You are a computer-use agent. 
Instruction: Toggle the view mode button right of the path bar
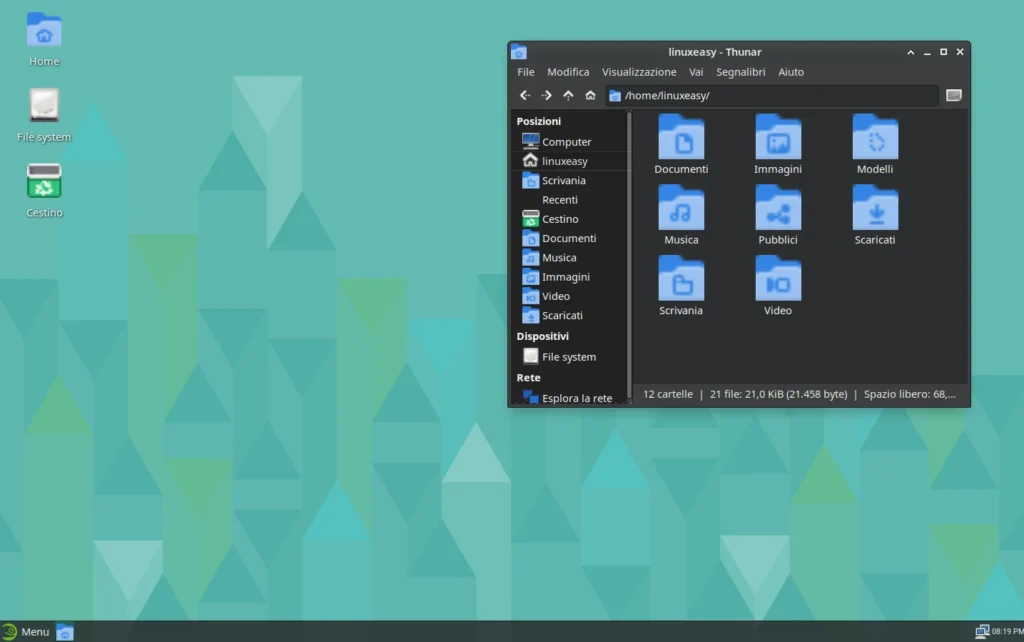point(953,95)
